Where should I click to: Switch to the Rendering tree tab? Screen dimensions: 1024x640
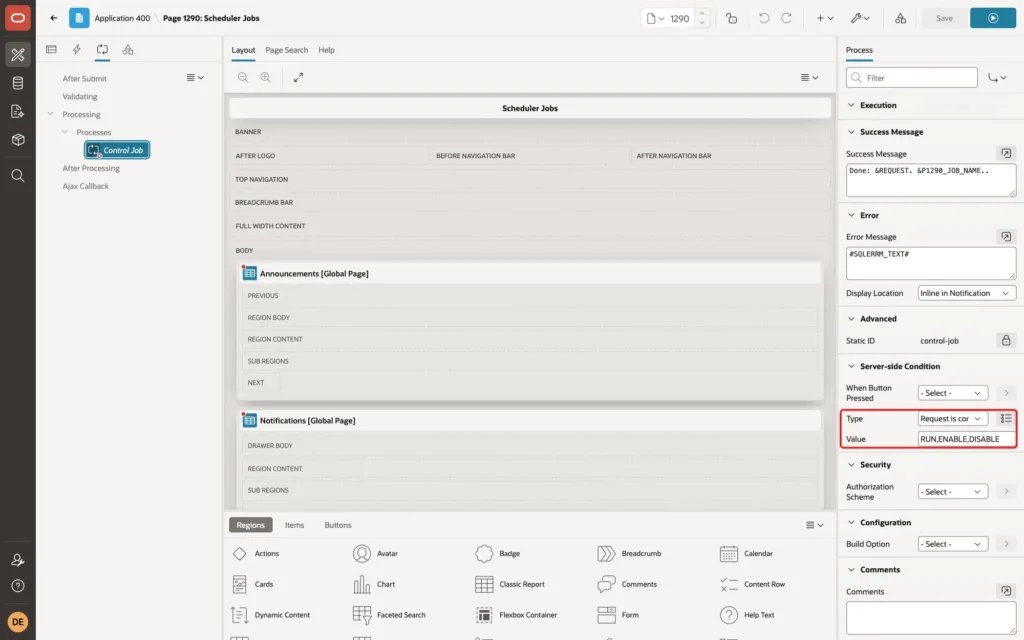tap(51, 50)
